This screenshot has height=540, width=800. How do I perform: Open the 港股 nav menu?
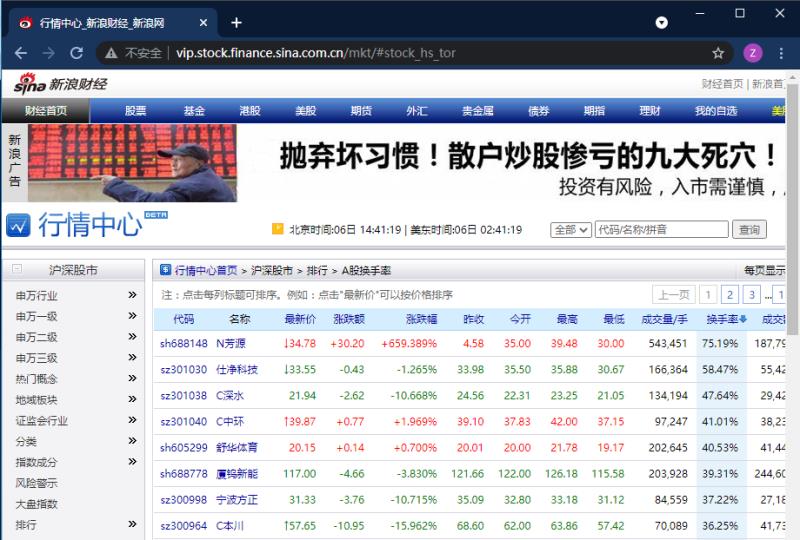[250, 111]
